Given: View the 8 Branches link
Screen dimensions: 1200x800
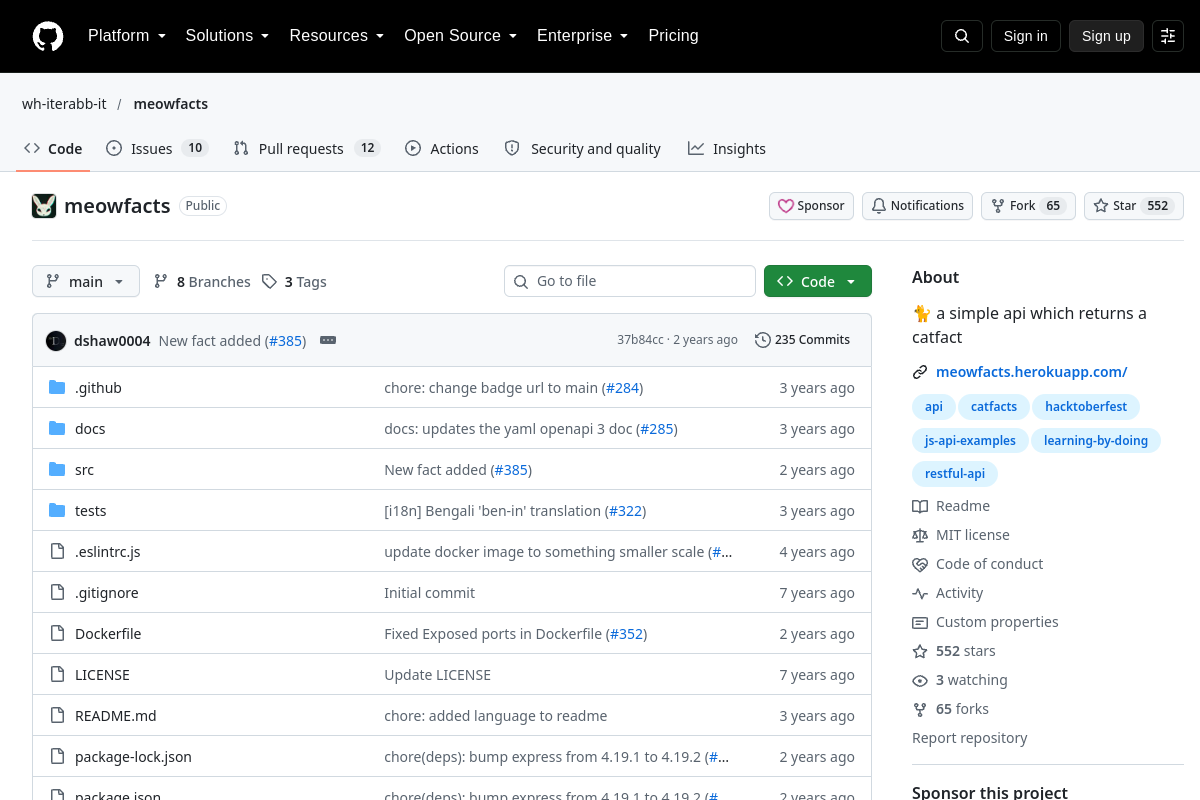Looking at the screenshot, I should click(x=202, y=282).
